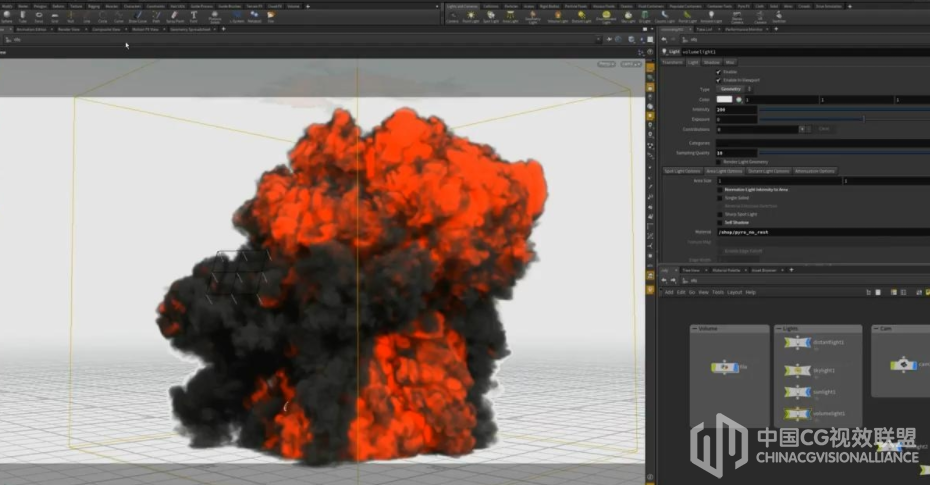Image resolution: width=930 pixels, height=485 pixels.
Task: Click the Material path field
Action: click(x=823, y=232)
